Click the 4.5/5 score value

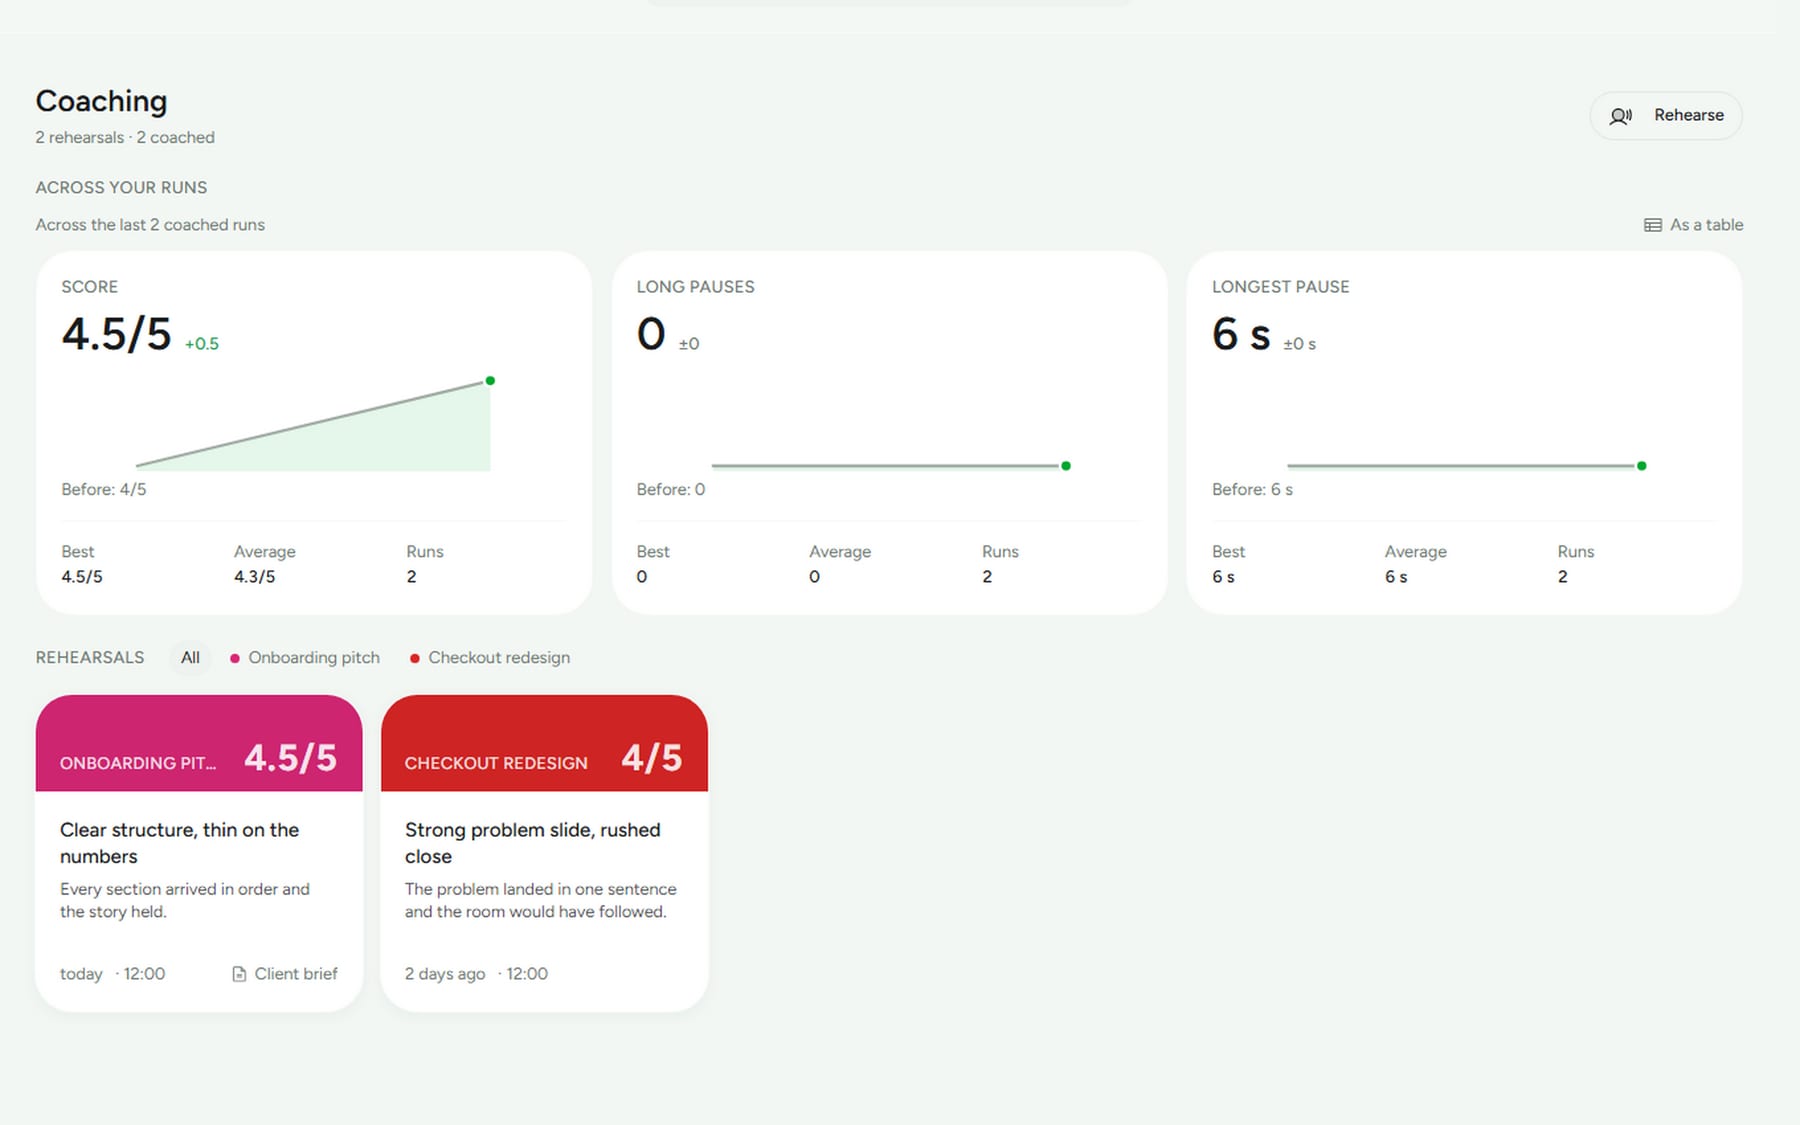pyautogui.click(x=116, y=334)
